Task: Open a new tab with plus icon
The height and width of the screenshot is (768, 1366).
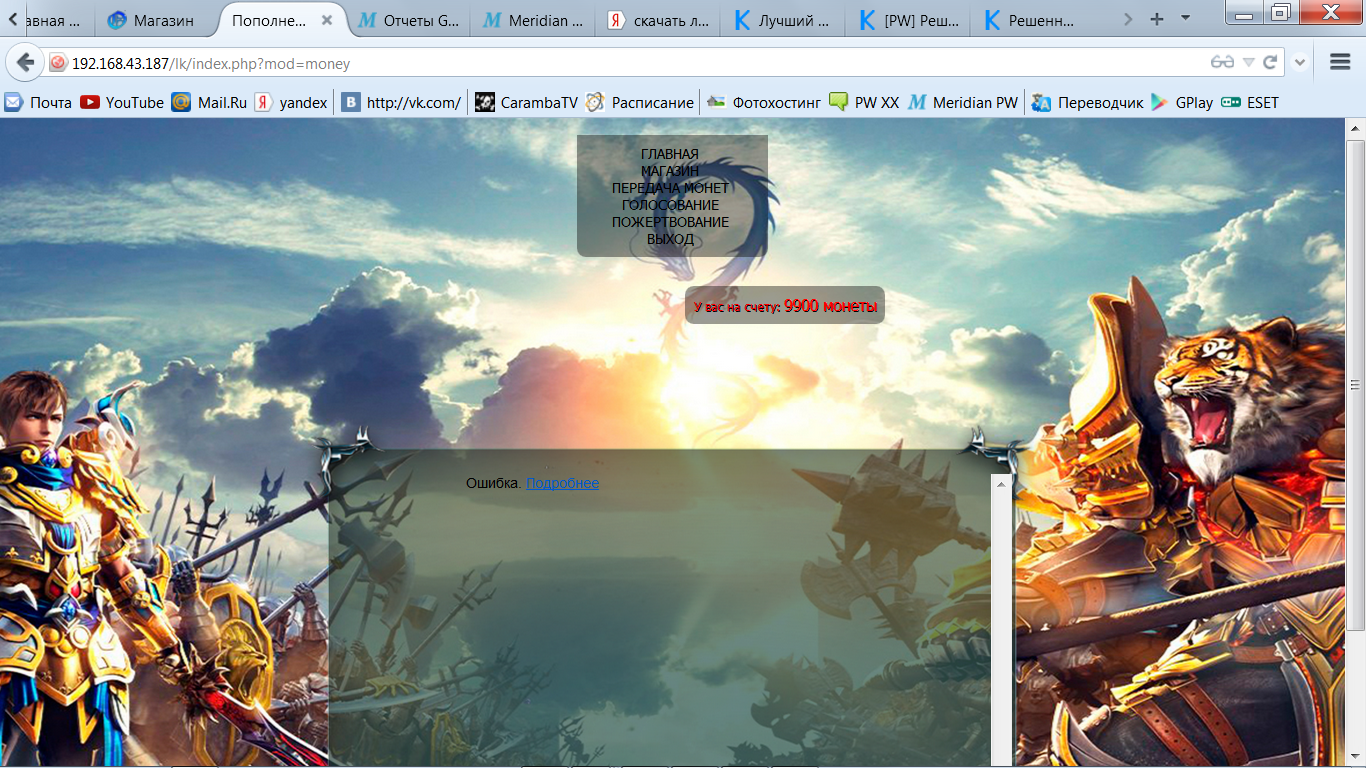Action: (1157, 19)
